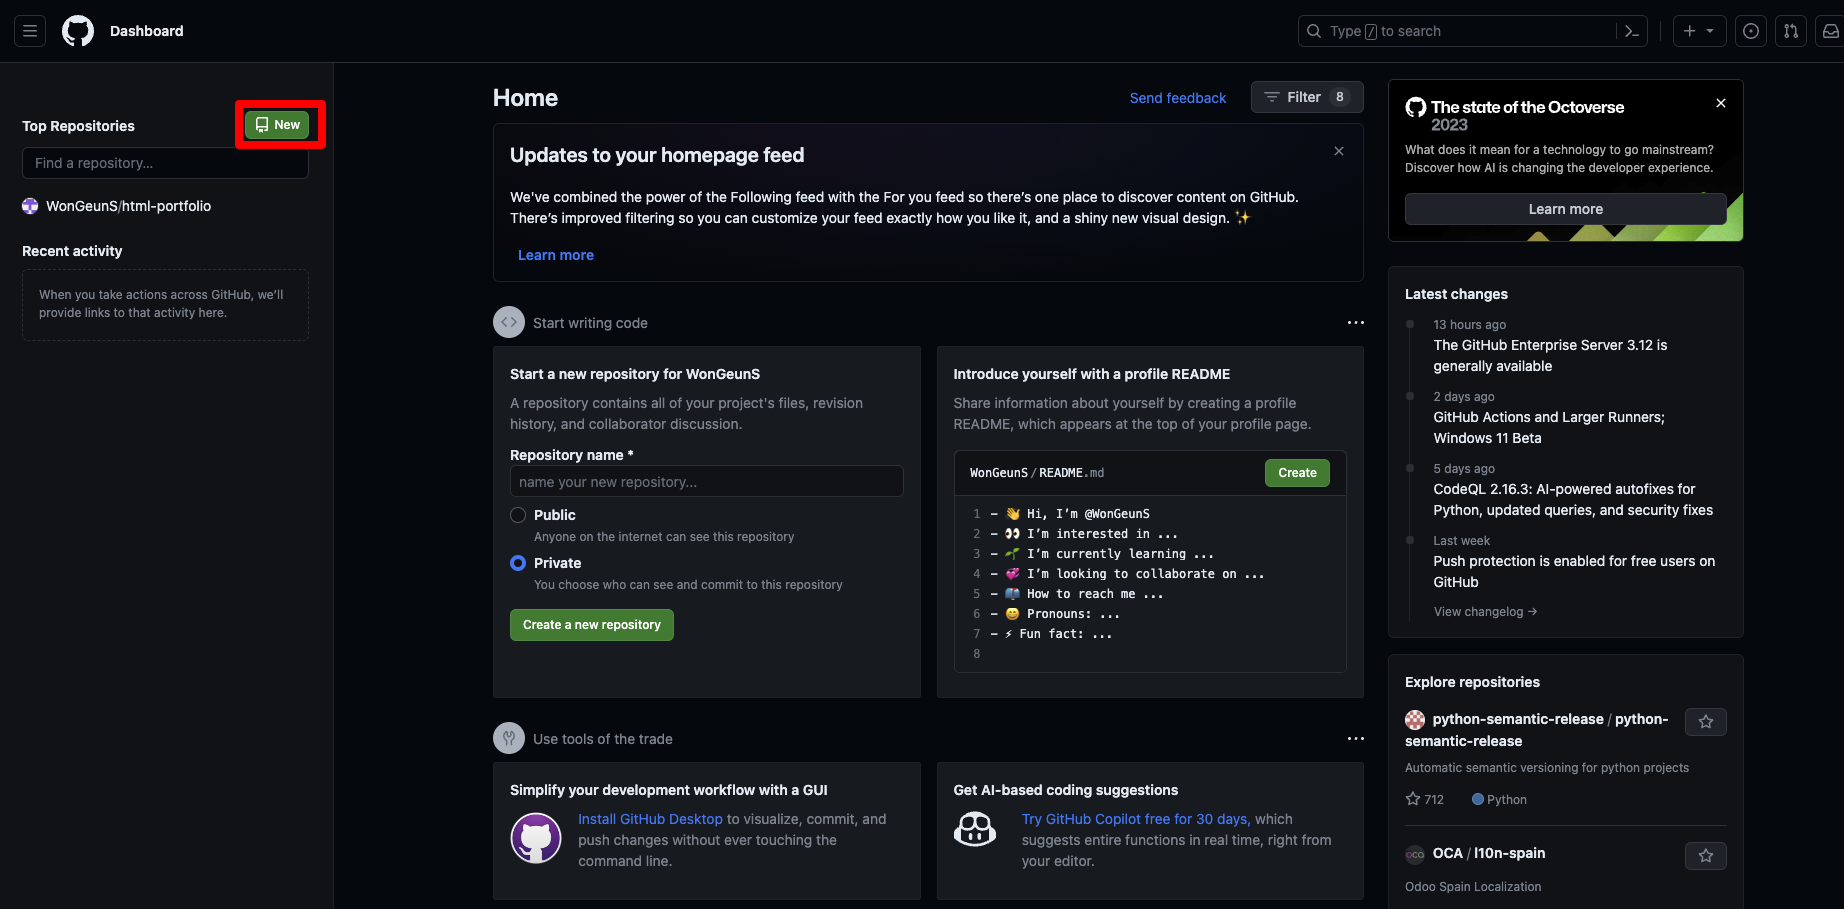
Task: Select the Public visibility radio button
Action: (x=518, y=515)
